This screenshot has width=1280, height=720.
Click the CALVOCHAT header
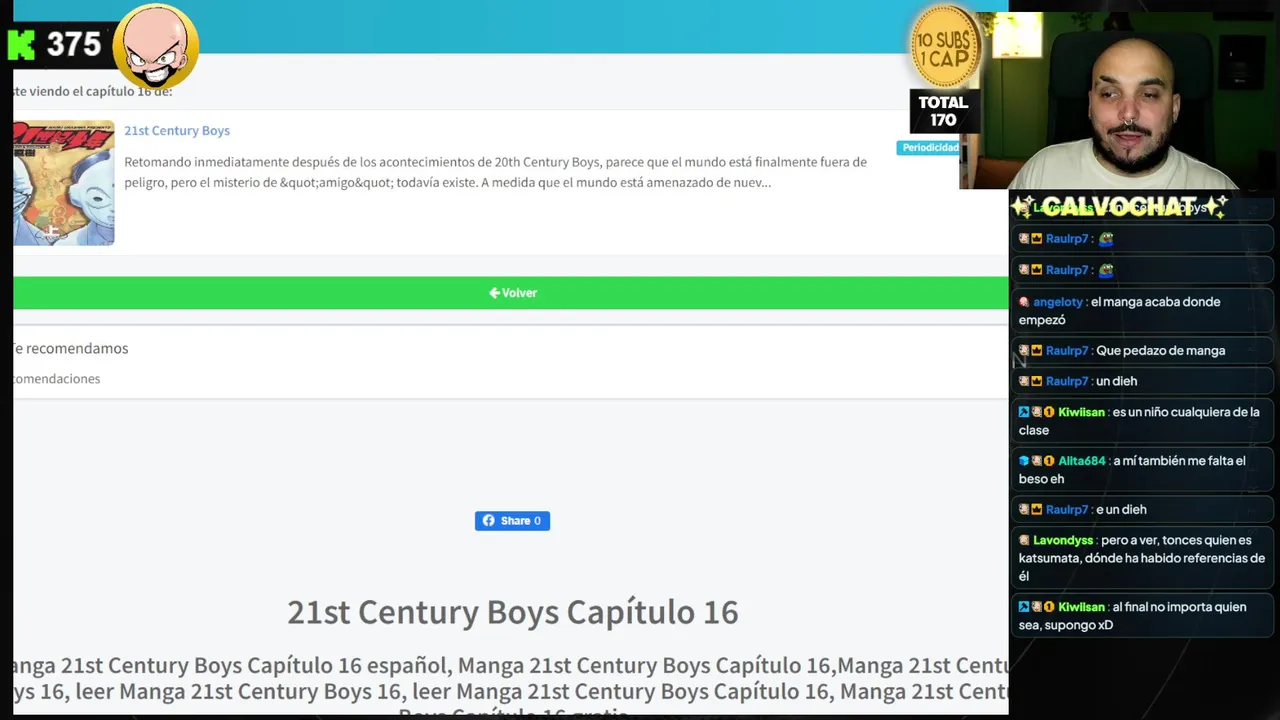pos(1118,207)
